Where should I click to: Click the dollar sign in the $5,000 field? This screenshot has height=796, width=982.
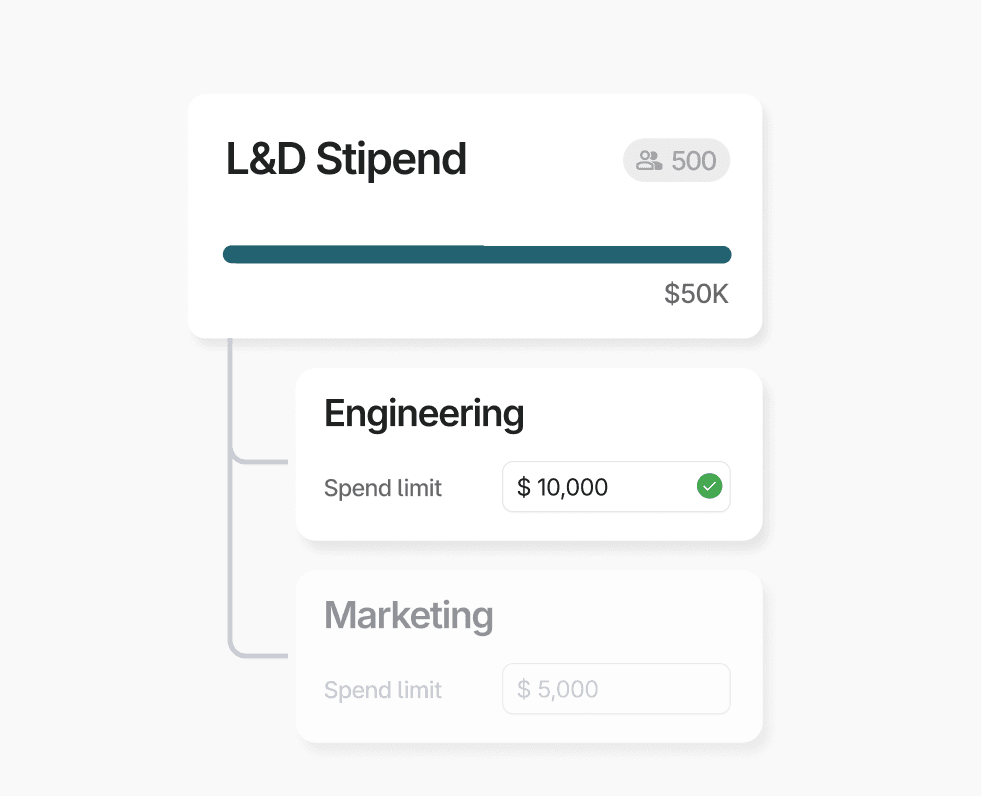(x=521, y=689)
